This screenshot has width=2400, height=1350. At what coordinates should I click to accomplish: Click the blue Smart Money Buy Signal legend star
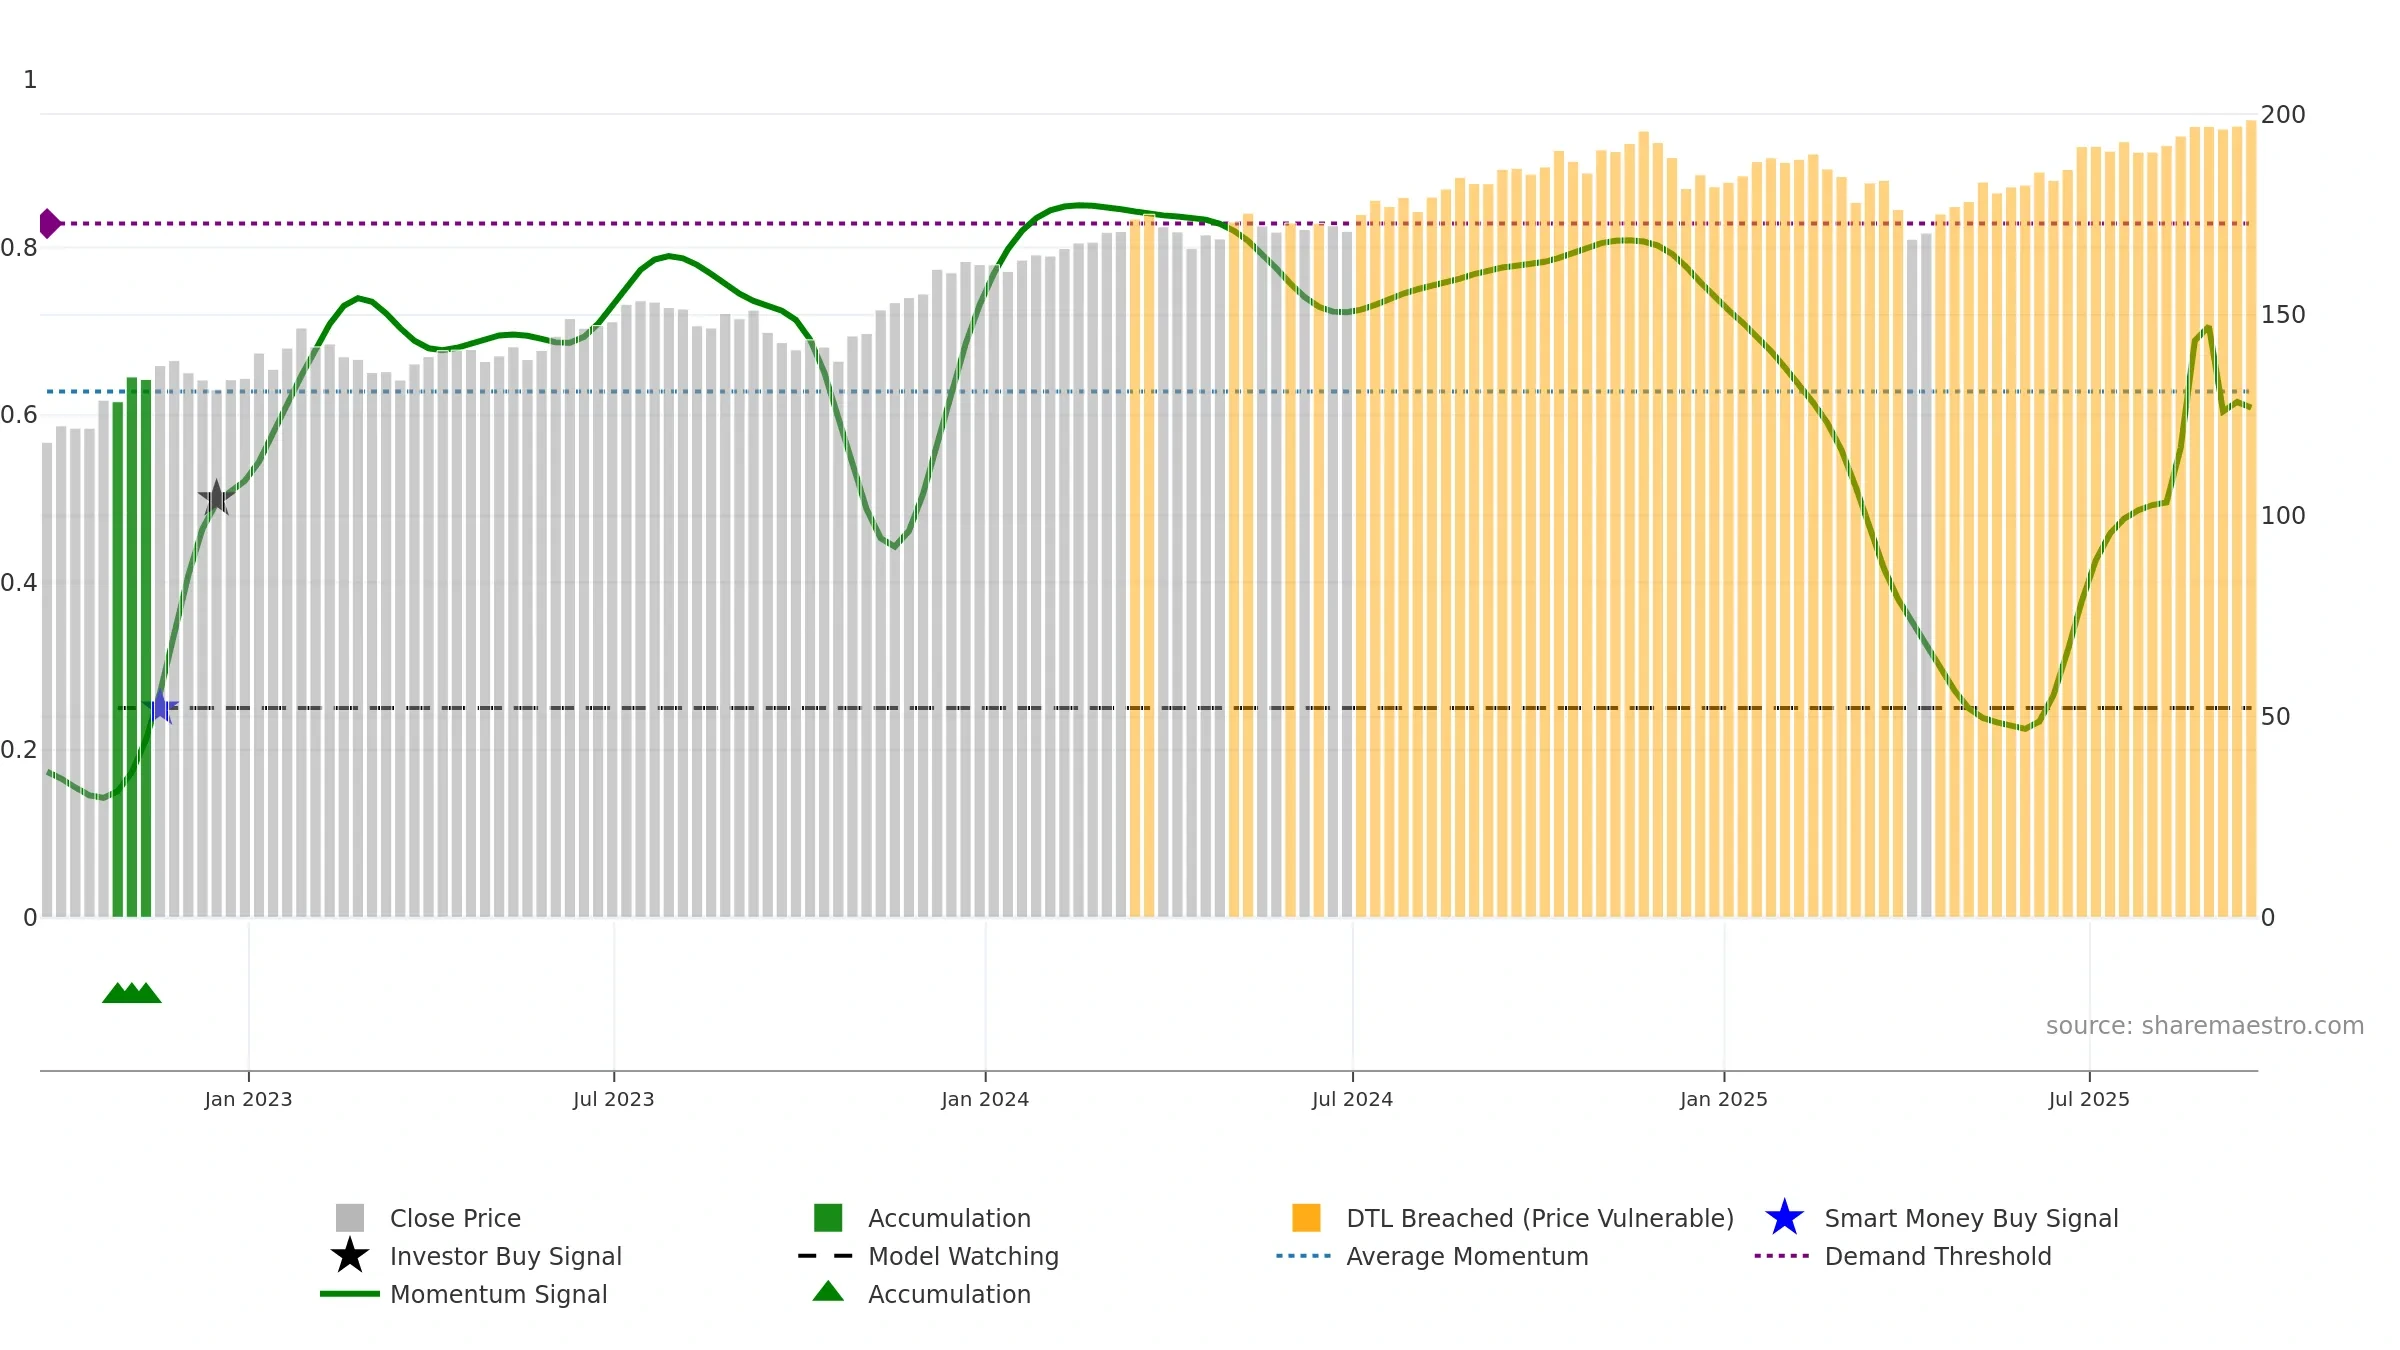[x=1784, y=1217]
